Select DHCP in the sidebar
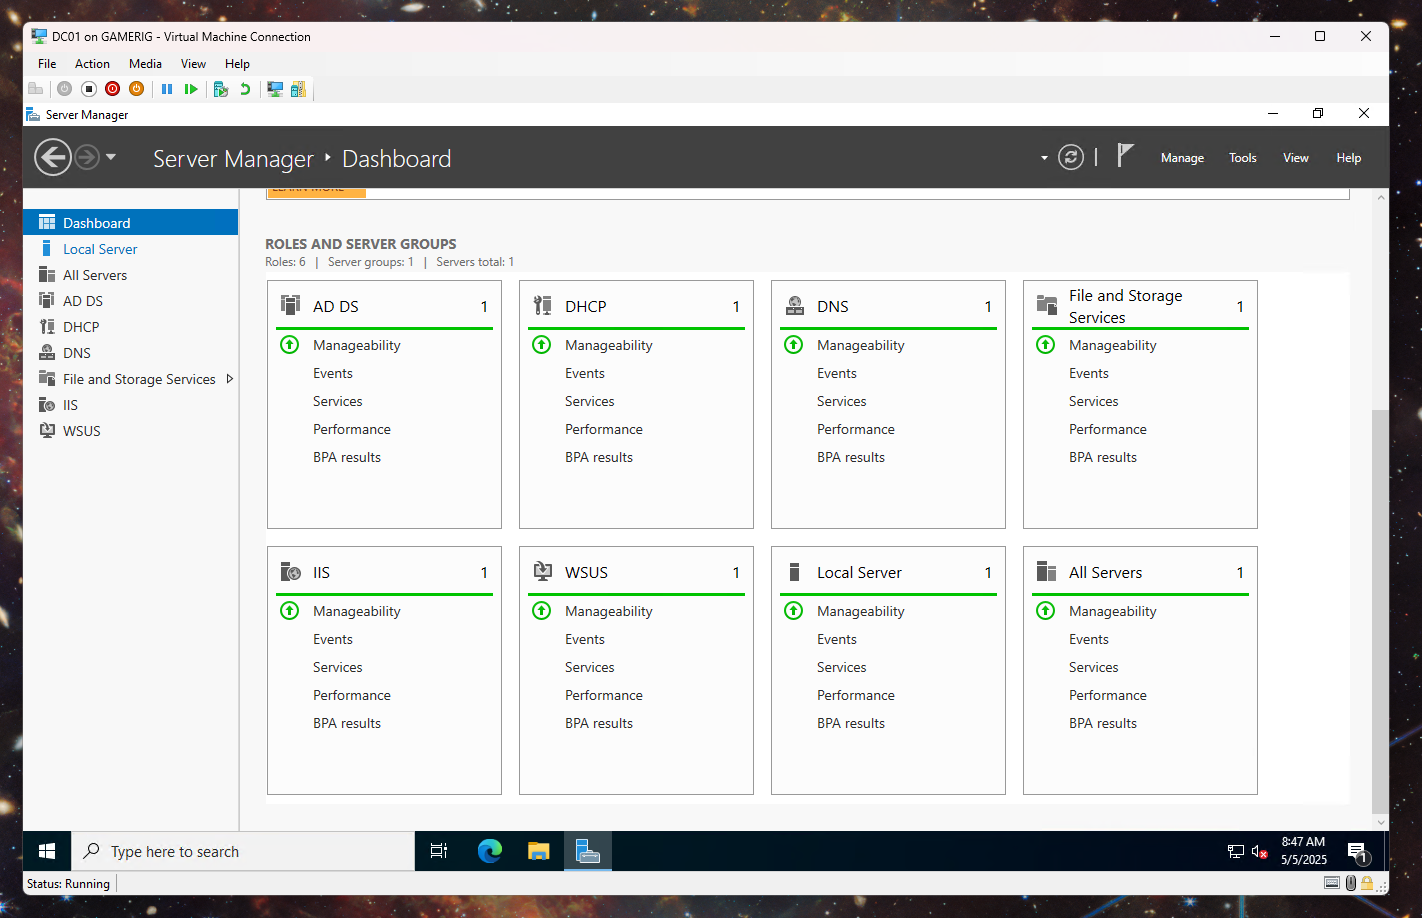 [130, 327]
